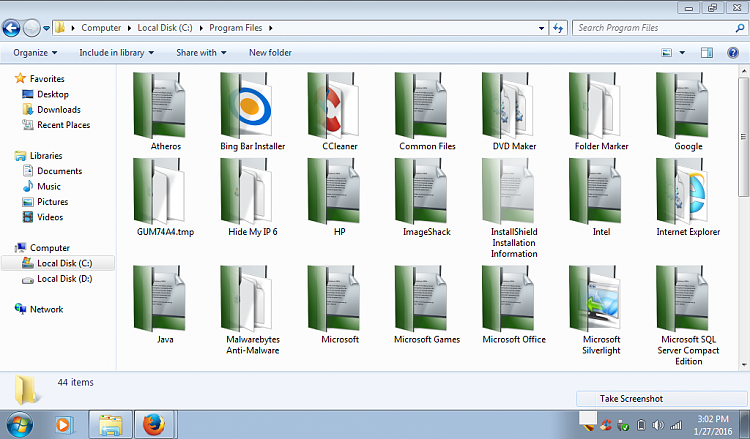Select the Common Files folder
Screen dimensions: 750x439
427,112
